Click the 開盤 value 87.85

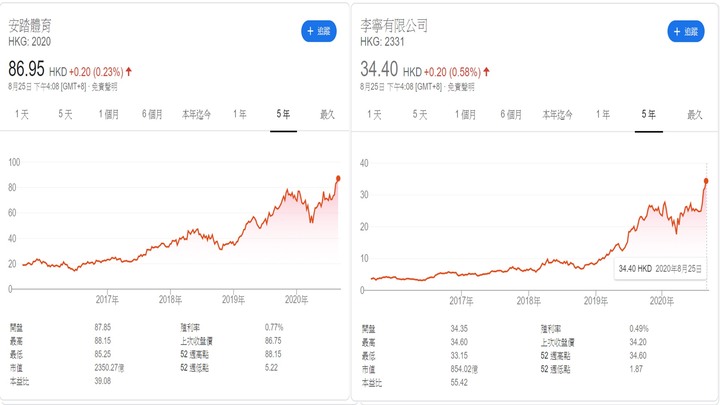[x=103, y=327]
